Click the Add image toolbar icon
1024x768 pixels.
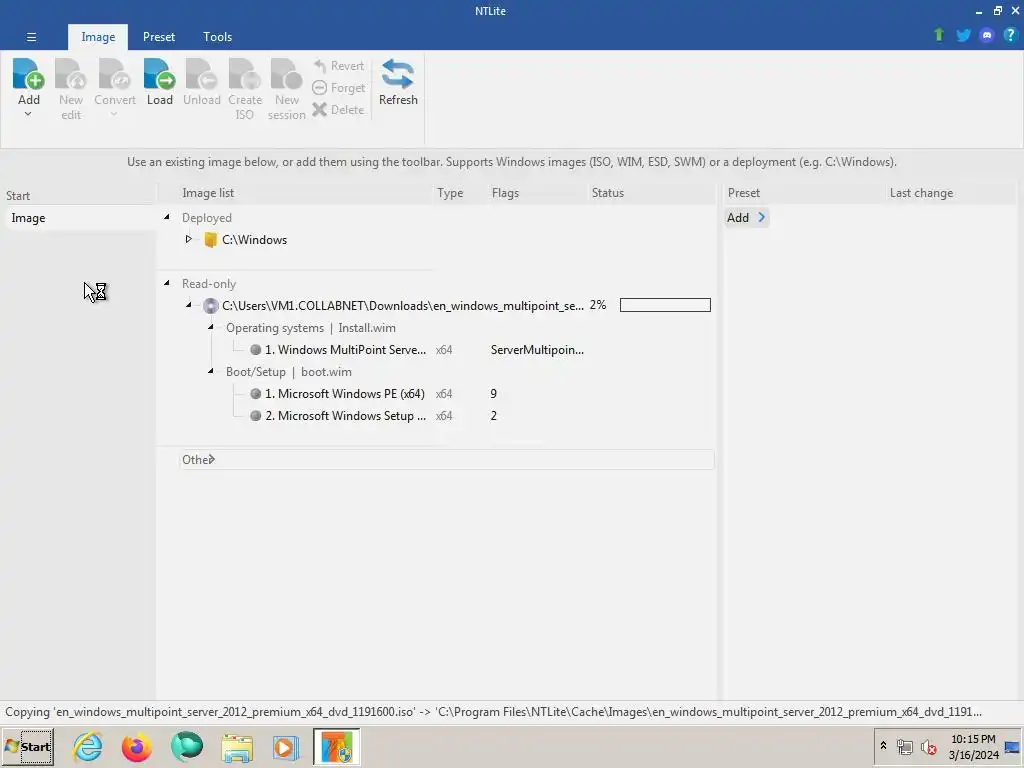[28, 74]
